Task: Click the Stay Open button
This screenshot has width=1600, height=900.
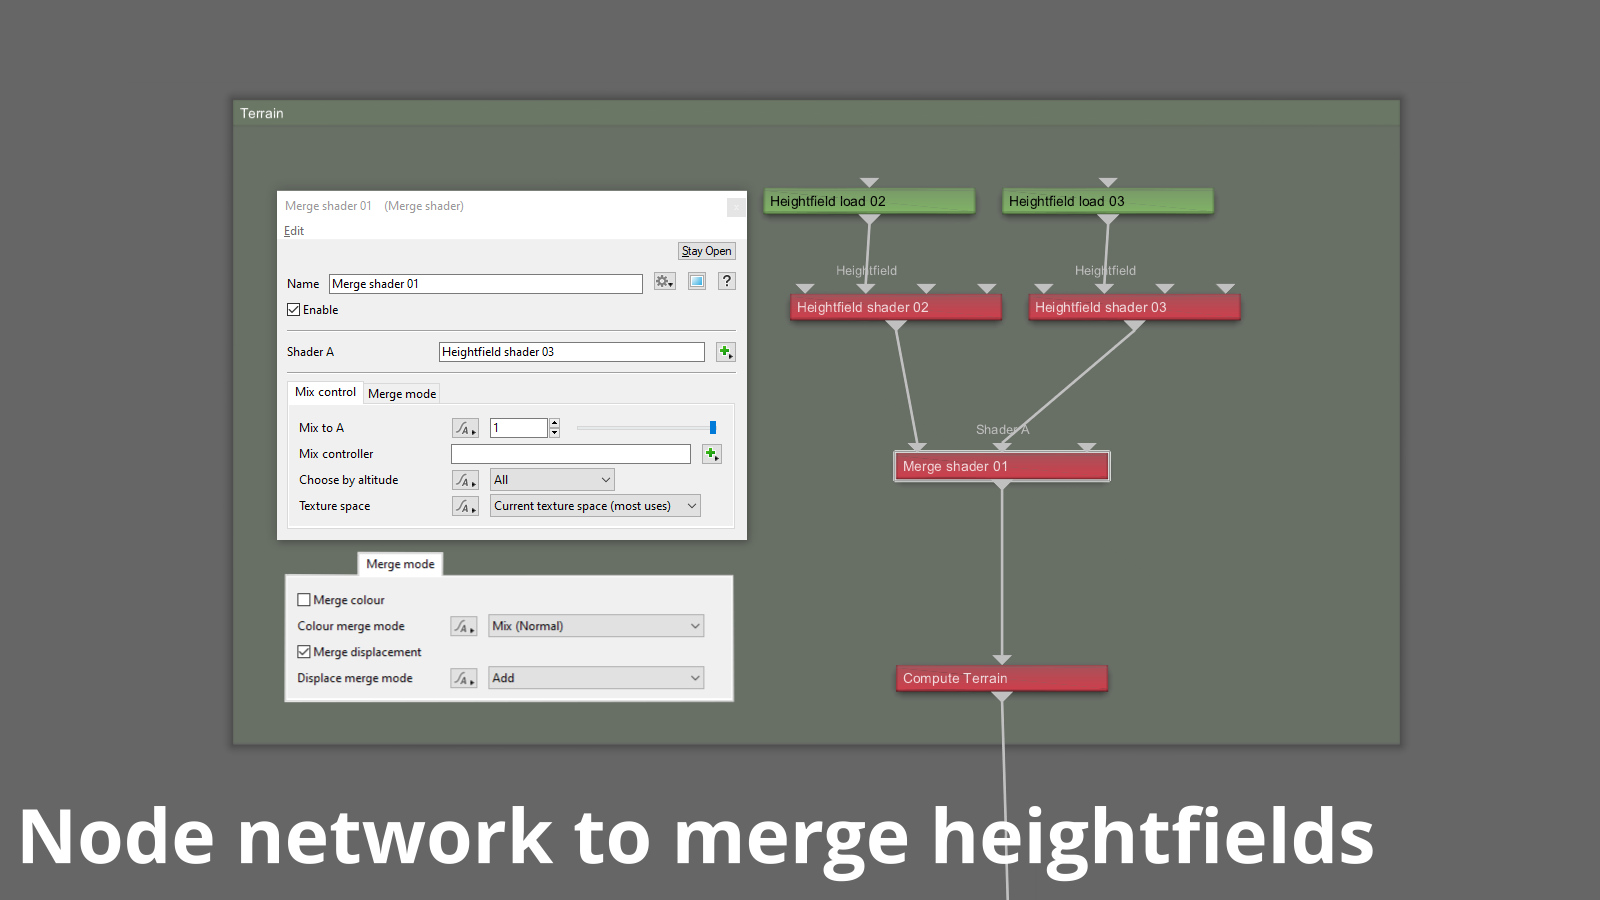Action: click(x=707, y=251)
